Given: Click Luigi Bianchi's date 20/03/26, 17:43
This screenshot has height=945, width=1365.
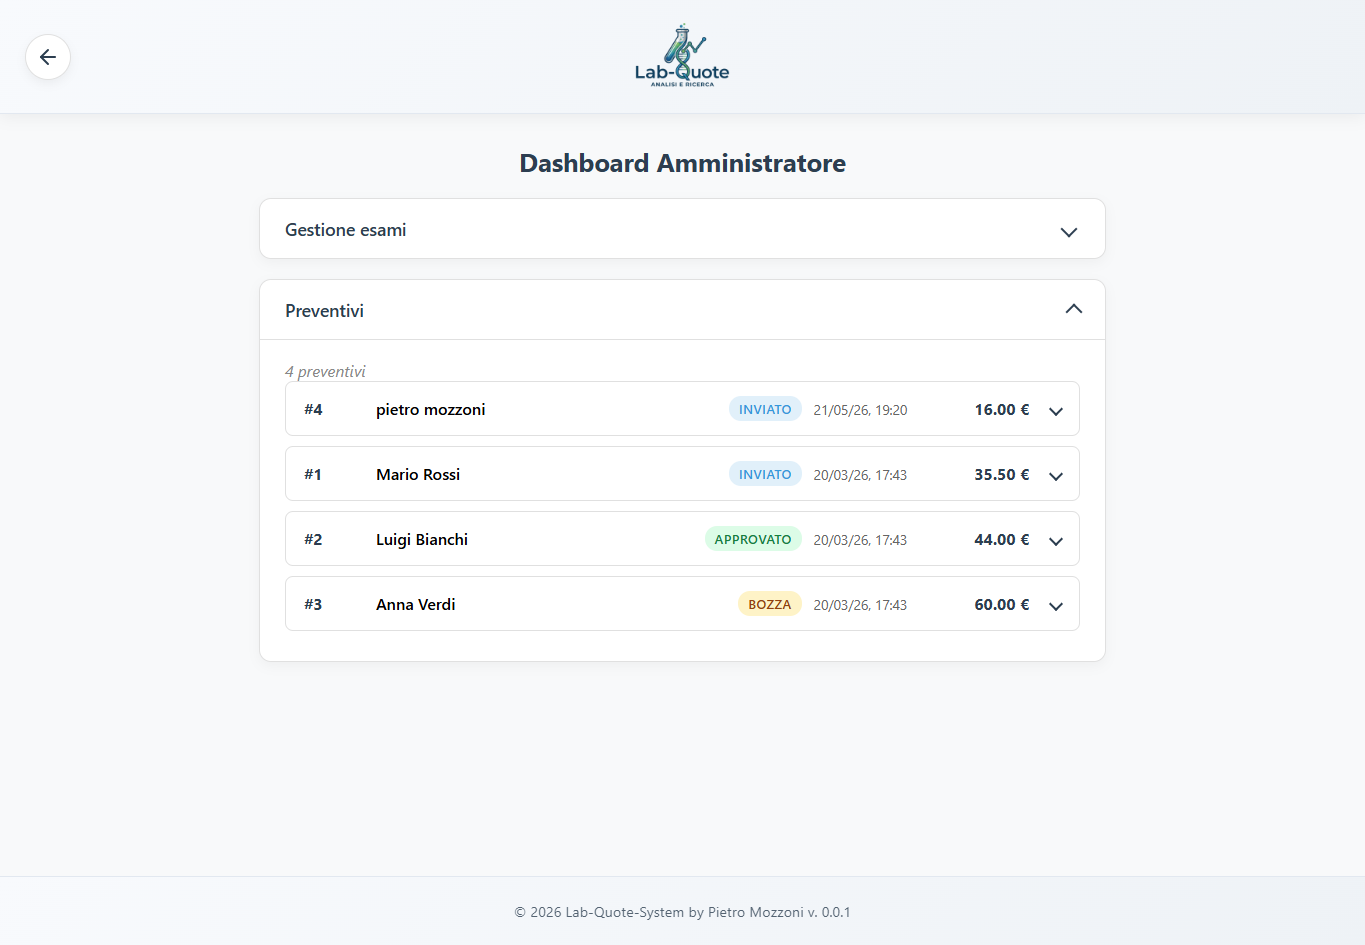Looking at the screenshot, I should click(860, 540).
